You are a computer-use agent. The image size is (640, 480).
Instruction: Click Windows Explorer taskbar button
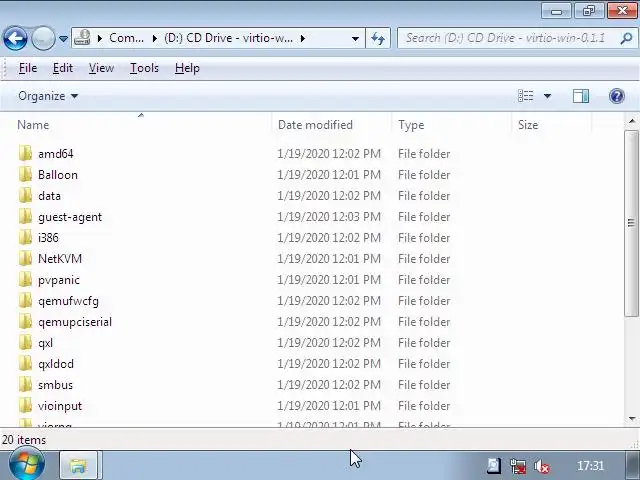click(x=78, y=465)
